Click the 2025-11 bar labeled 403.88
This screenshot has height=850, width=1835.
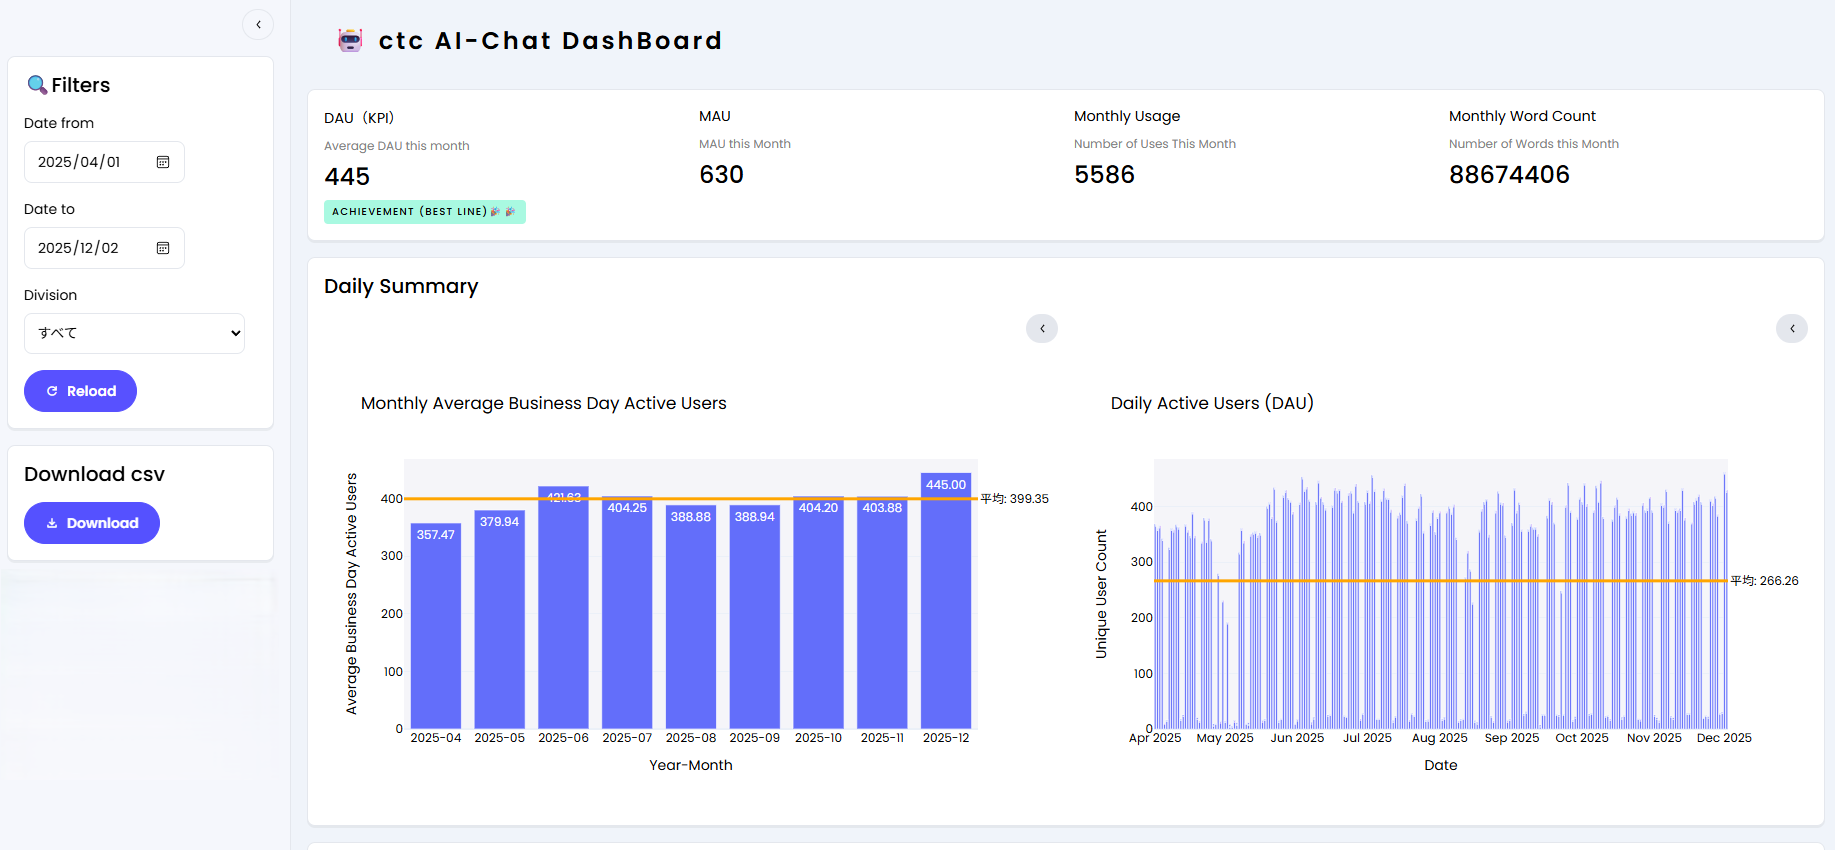point(882,613)
